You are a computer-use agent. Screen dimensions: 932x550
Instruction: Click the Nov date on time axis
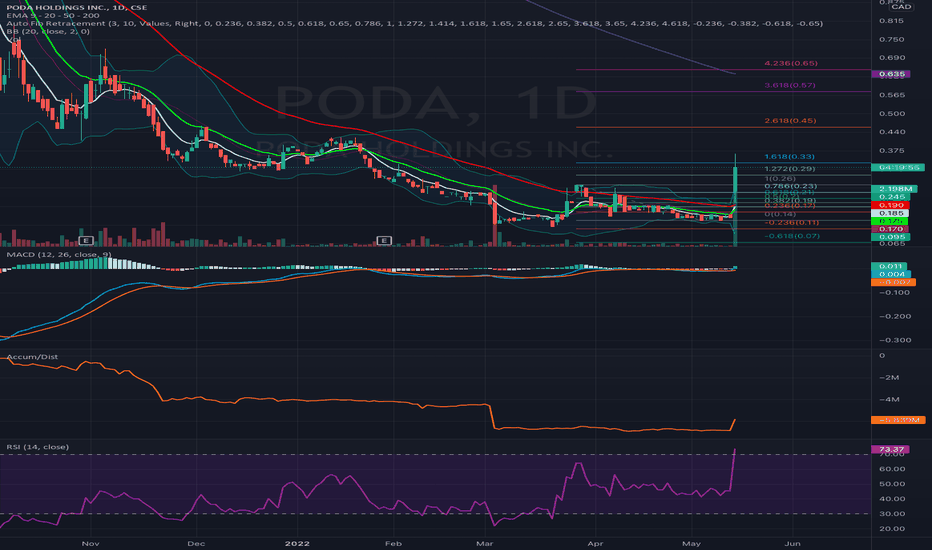90,543
